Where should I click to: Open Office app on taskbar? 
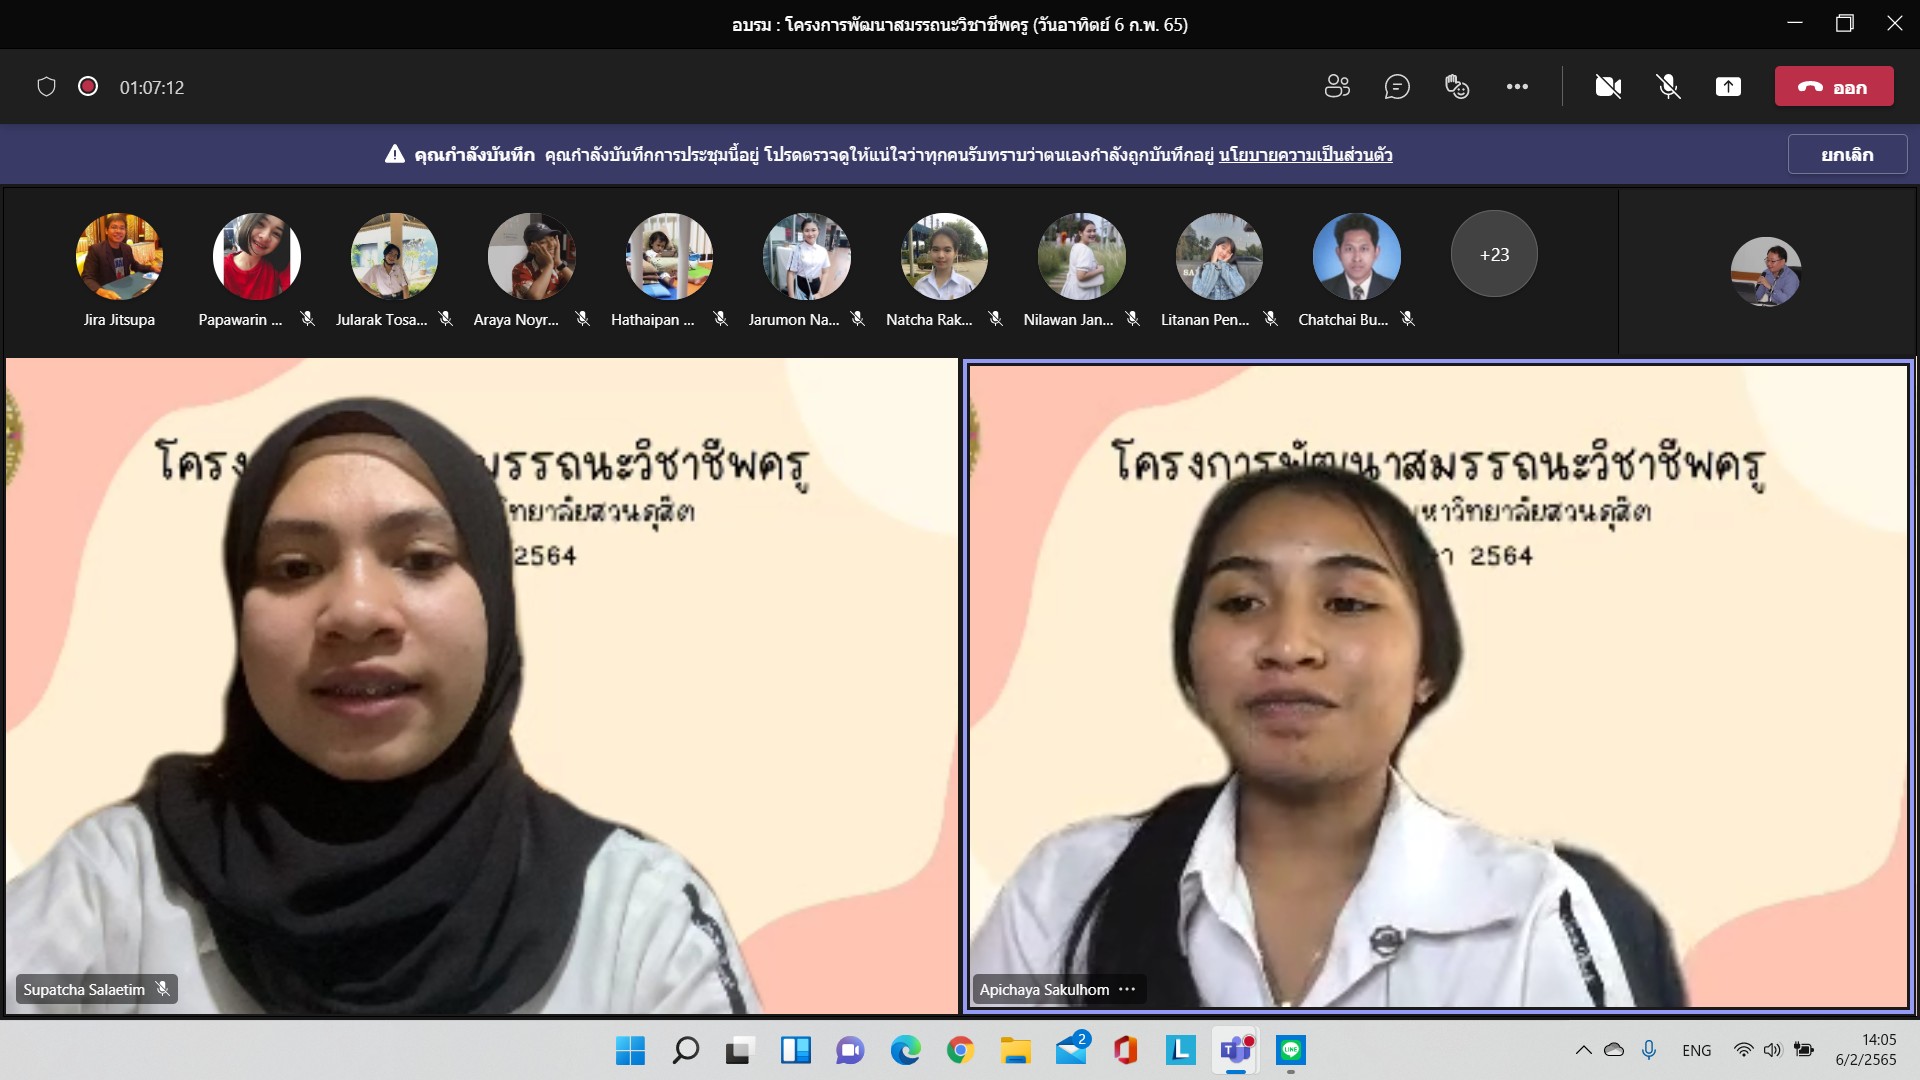coord(1126,1050)
